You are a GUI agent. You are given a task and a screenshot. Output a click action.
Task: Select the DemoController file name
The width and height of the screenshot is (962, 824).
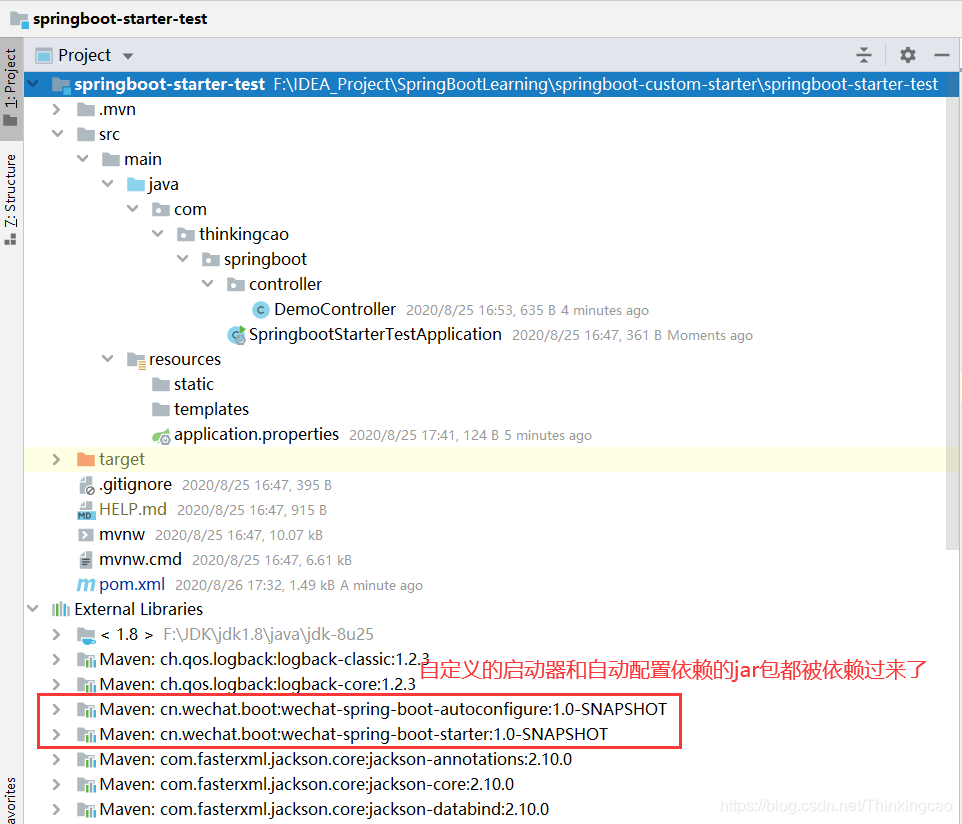335,309
